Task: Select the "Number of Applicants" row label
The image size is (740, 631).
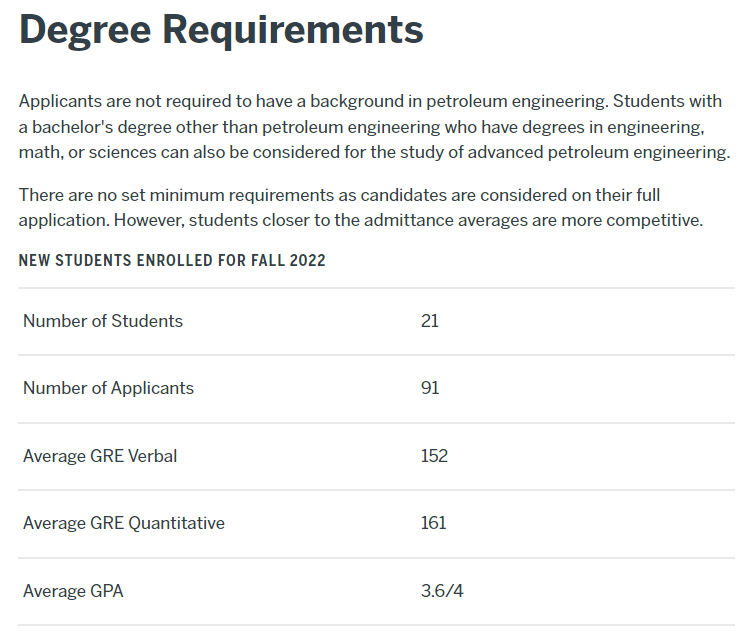Action: [x=108, y=388]
